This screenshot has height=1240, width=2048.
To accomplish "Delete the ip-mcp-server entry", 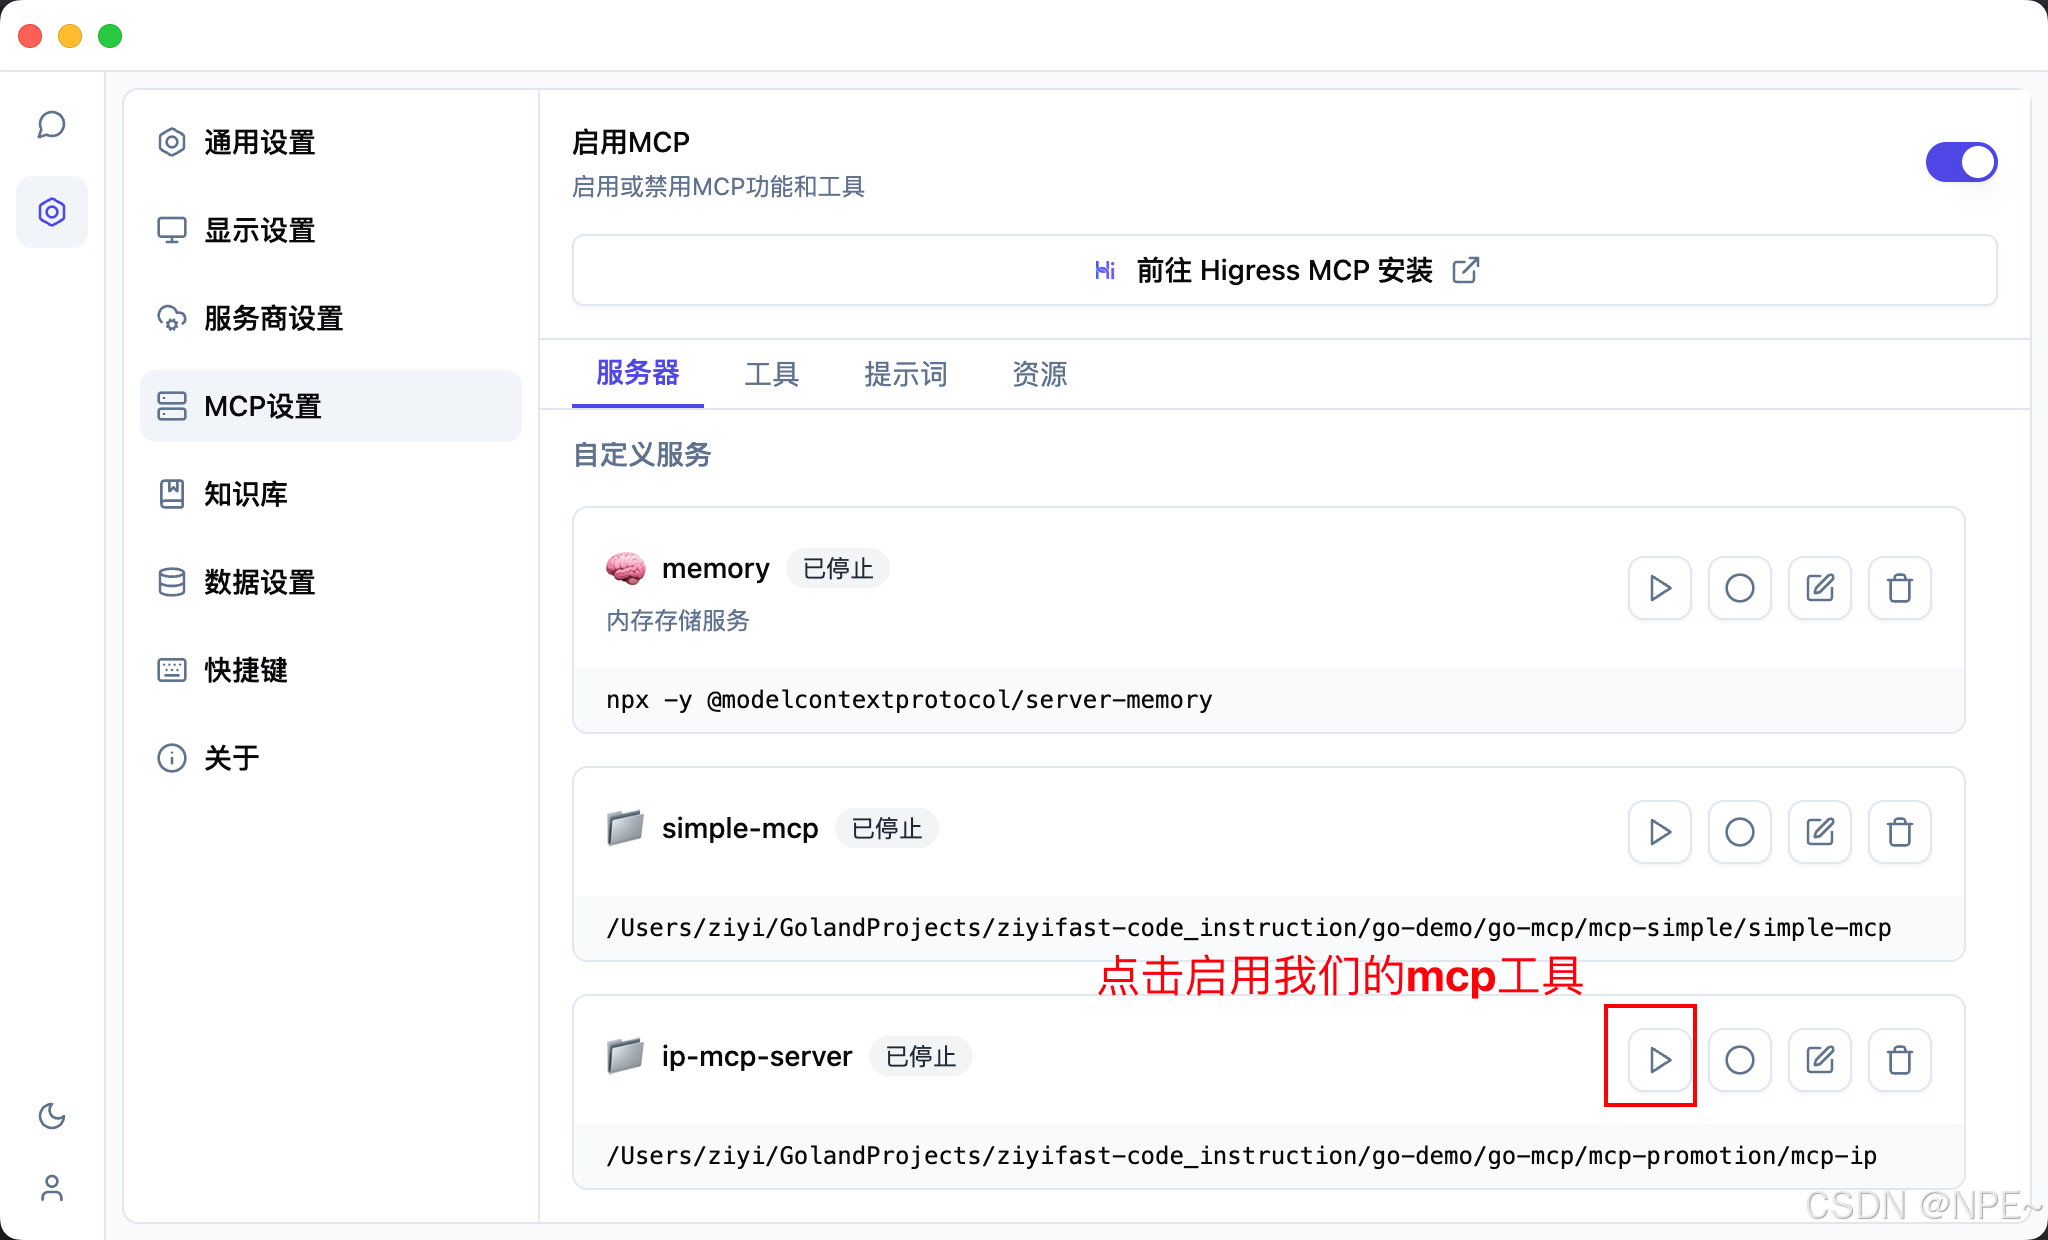I will (1899, 1059).
